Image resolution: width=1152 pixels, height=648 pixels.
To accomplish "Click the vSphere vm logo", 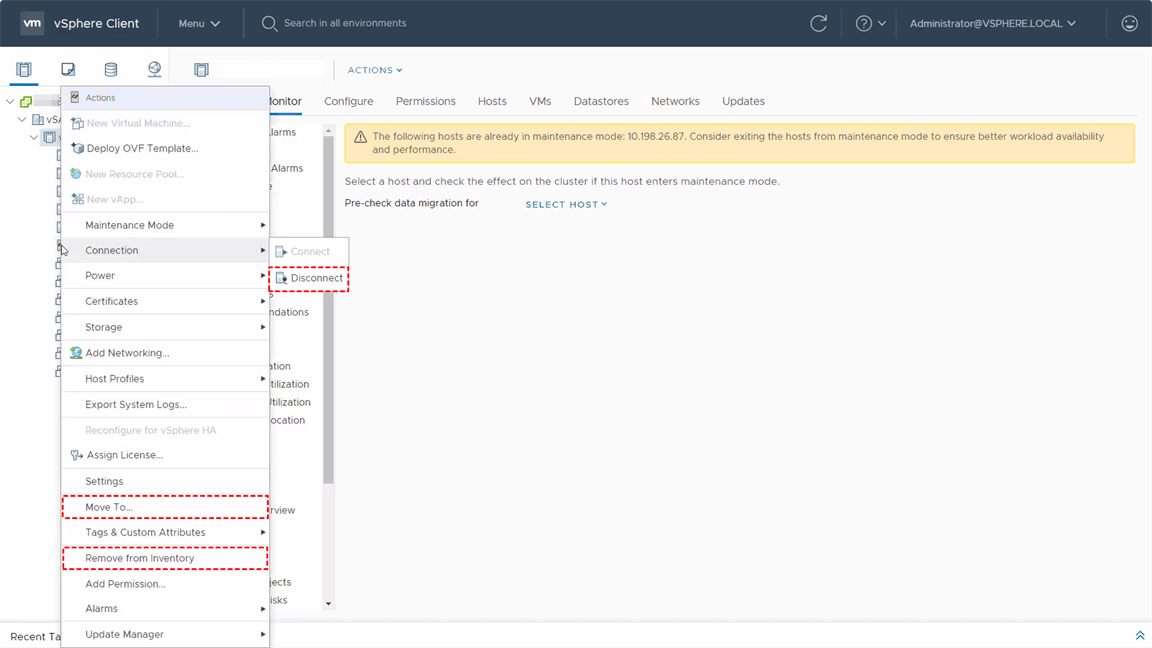I will click(x=32, y=23).
